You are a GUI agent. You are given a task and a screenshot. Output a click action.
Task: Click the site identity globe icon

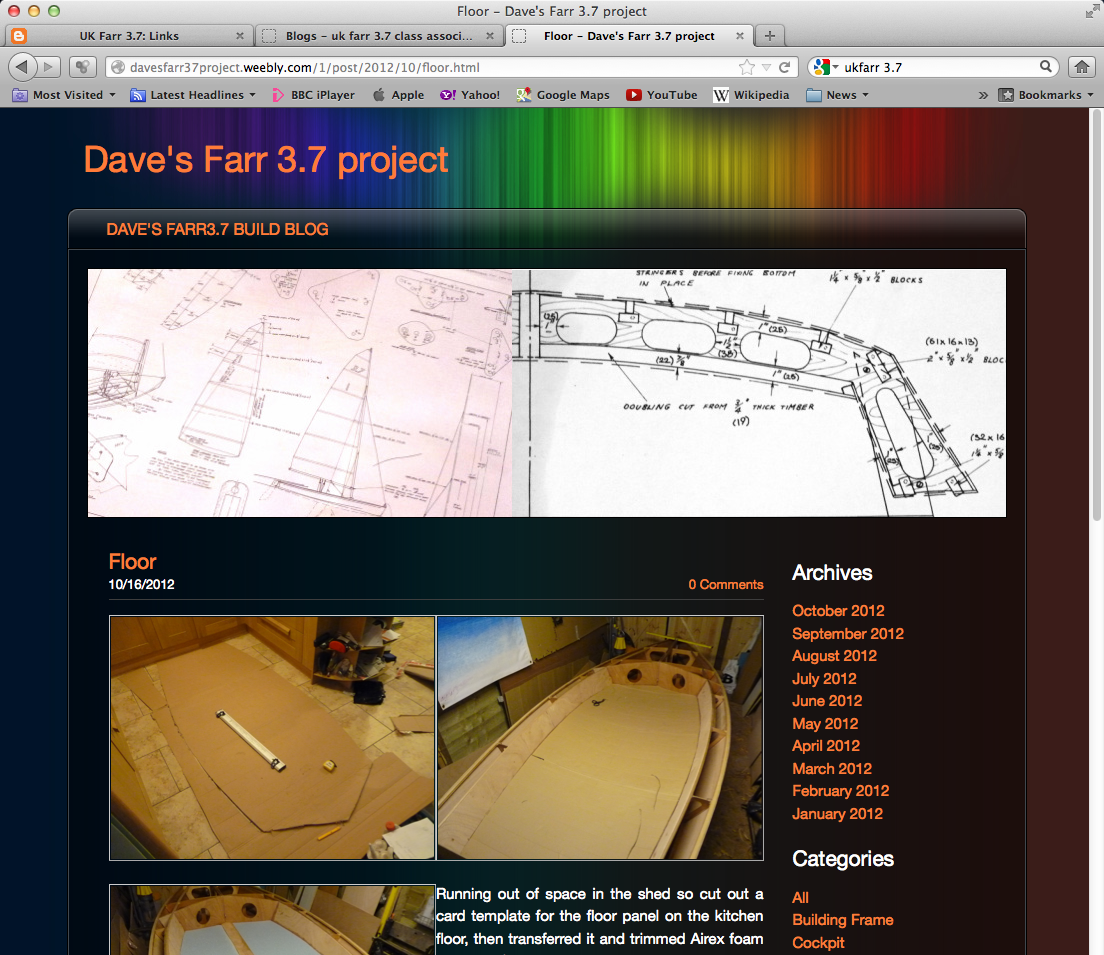tap(118, 68)
